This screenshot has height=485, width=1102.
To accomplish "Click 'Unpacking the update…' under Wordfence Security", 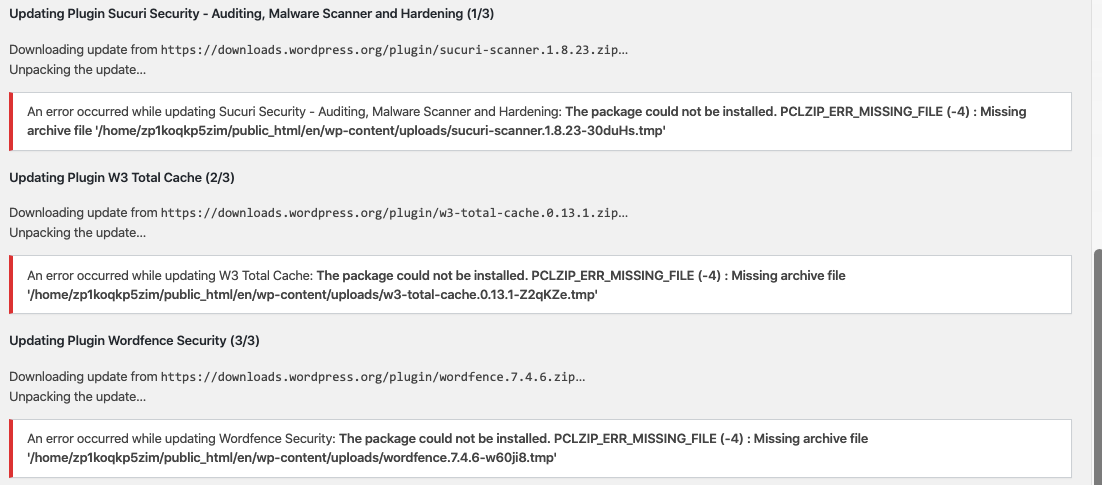I will (x=77, y=396).
